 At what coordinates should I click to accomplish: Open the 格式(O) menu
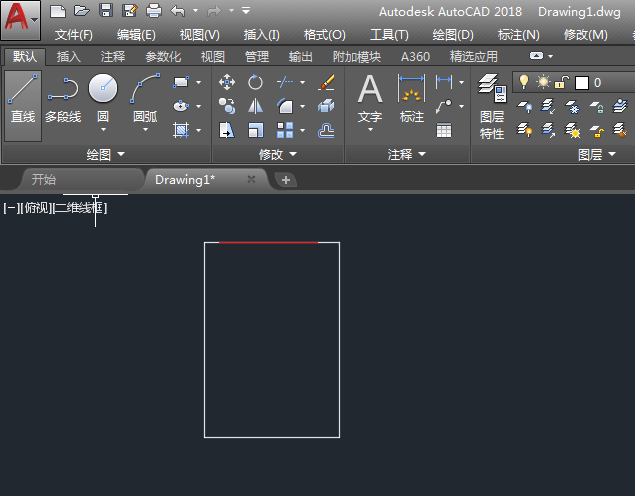(325, 35)
